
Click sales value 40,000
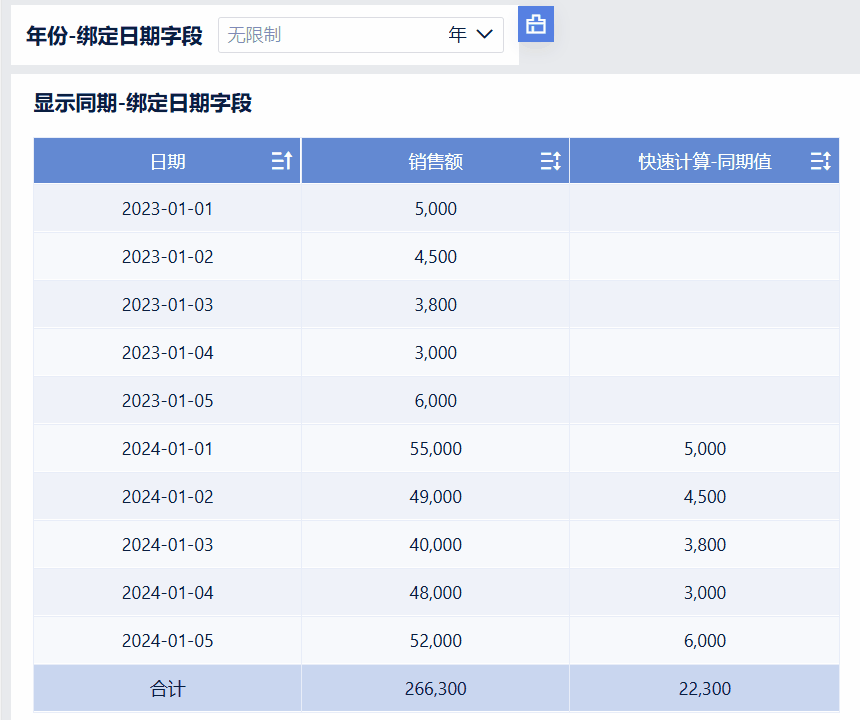click(435, 545)
